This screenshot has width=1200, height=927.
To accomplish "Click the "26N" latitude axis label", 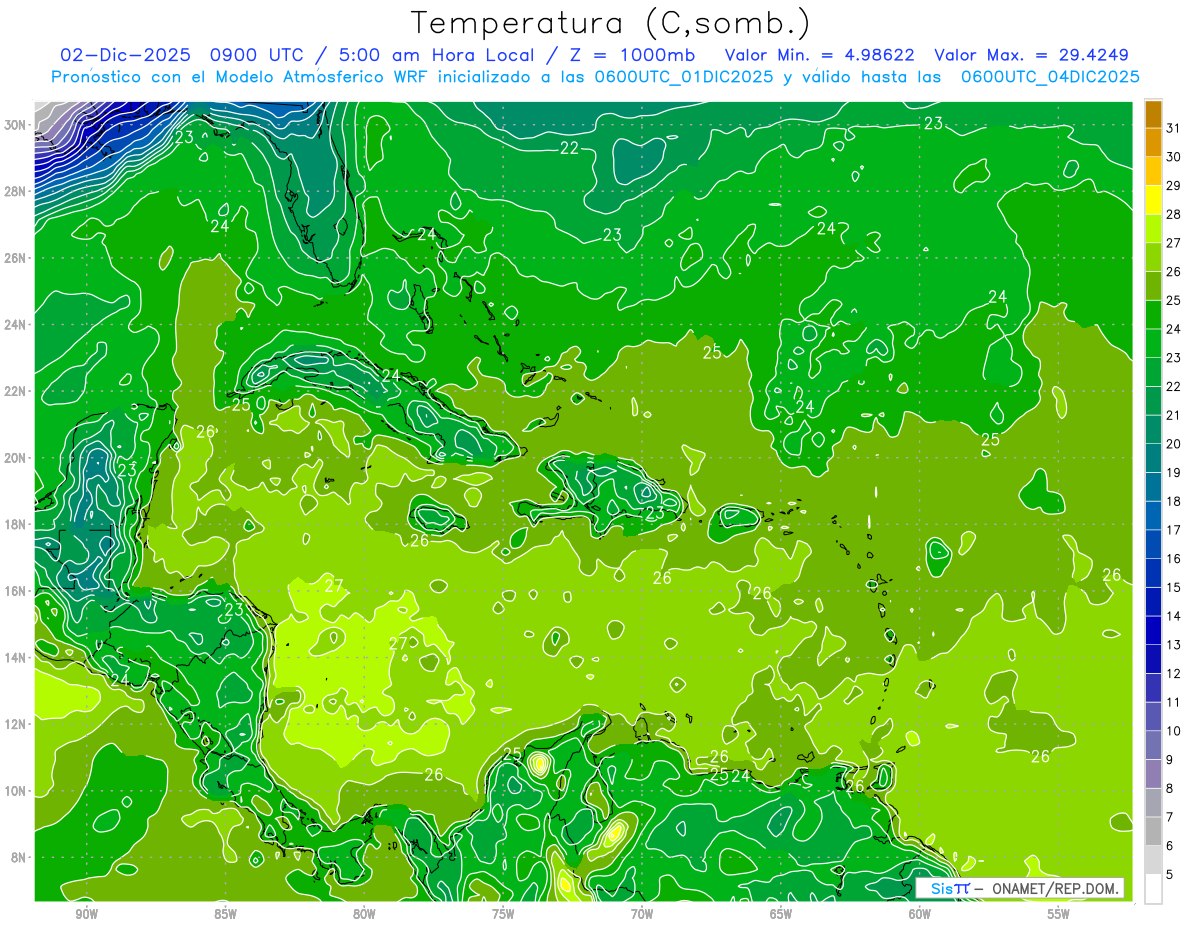I will (15, 258).
